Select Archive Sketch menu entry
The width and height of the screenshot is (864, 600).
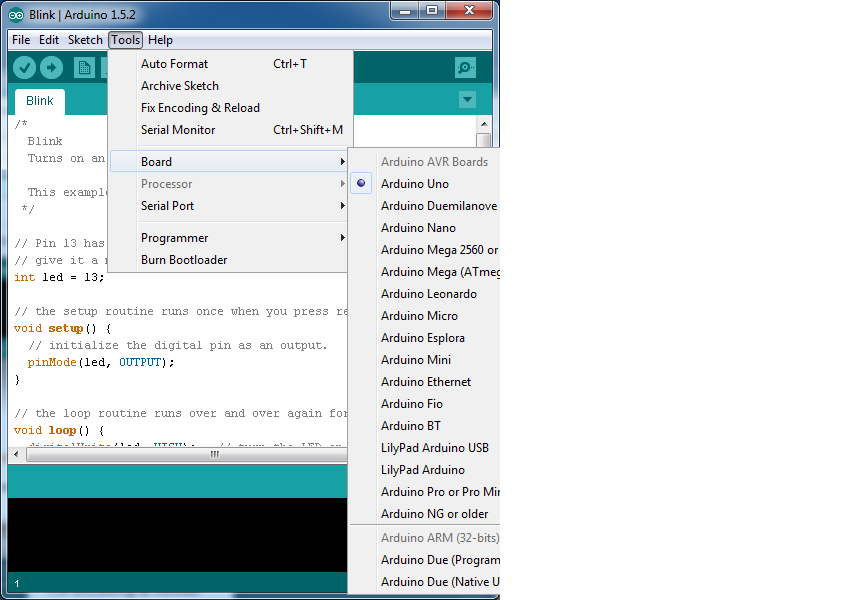coord(230,85)
